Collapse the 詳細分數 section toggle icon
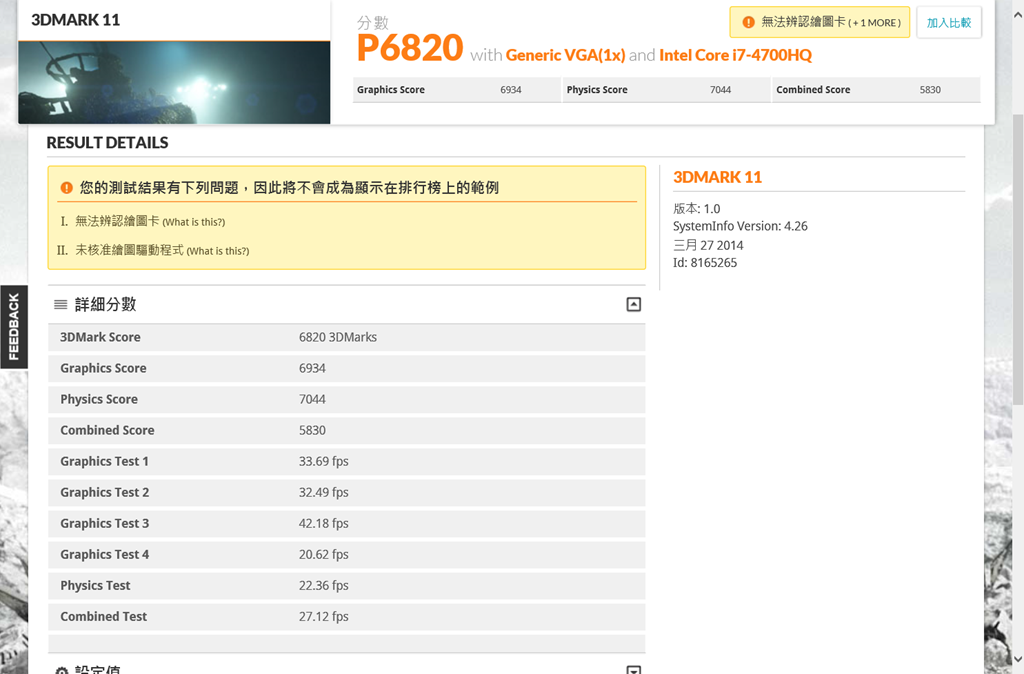Screen dimensions: 1024x674 pyautogui.click(x=633, y=304)
